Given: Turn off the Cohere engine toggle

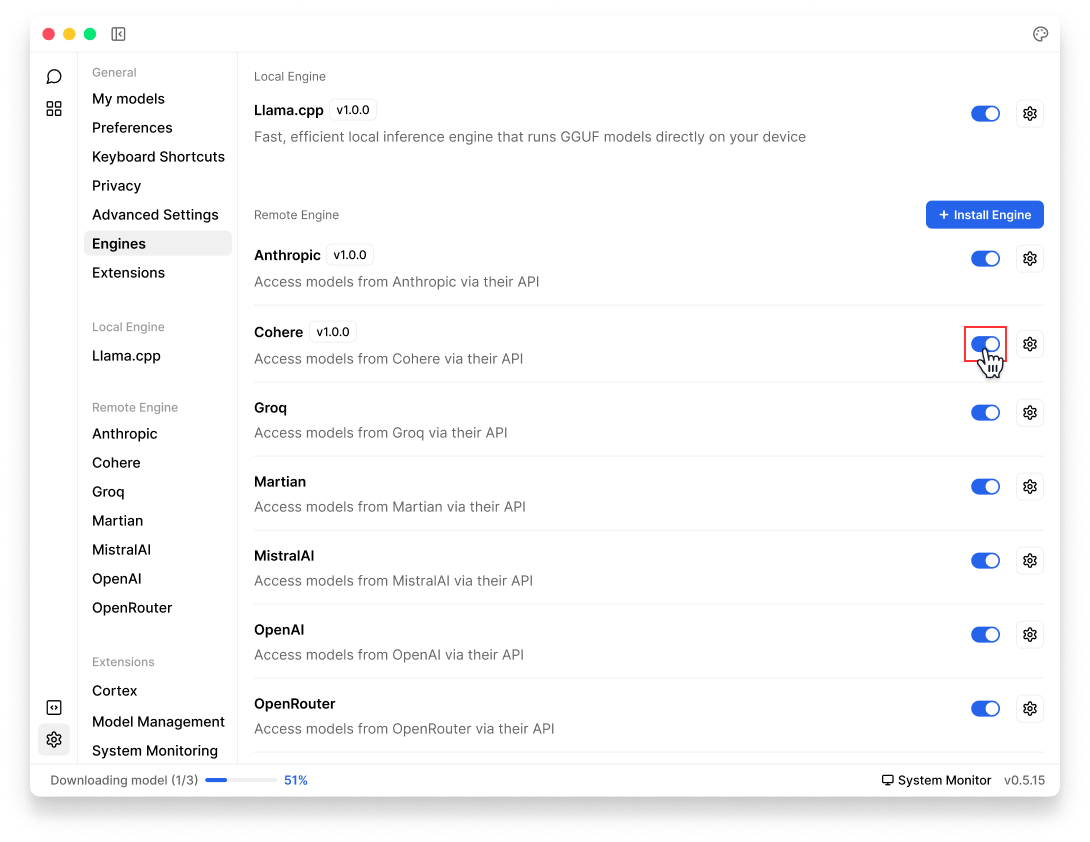Looking at the screenshot, I should (985, 344).
